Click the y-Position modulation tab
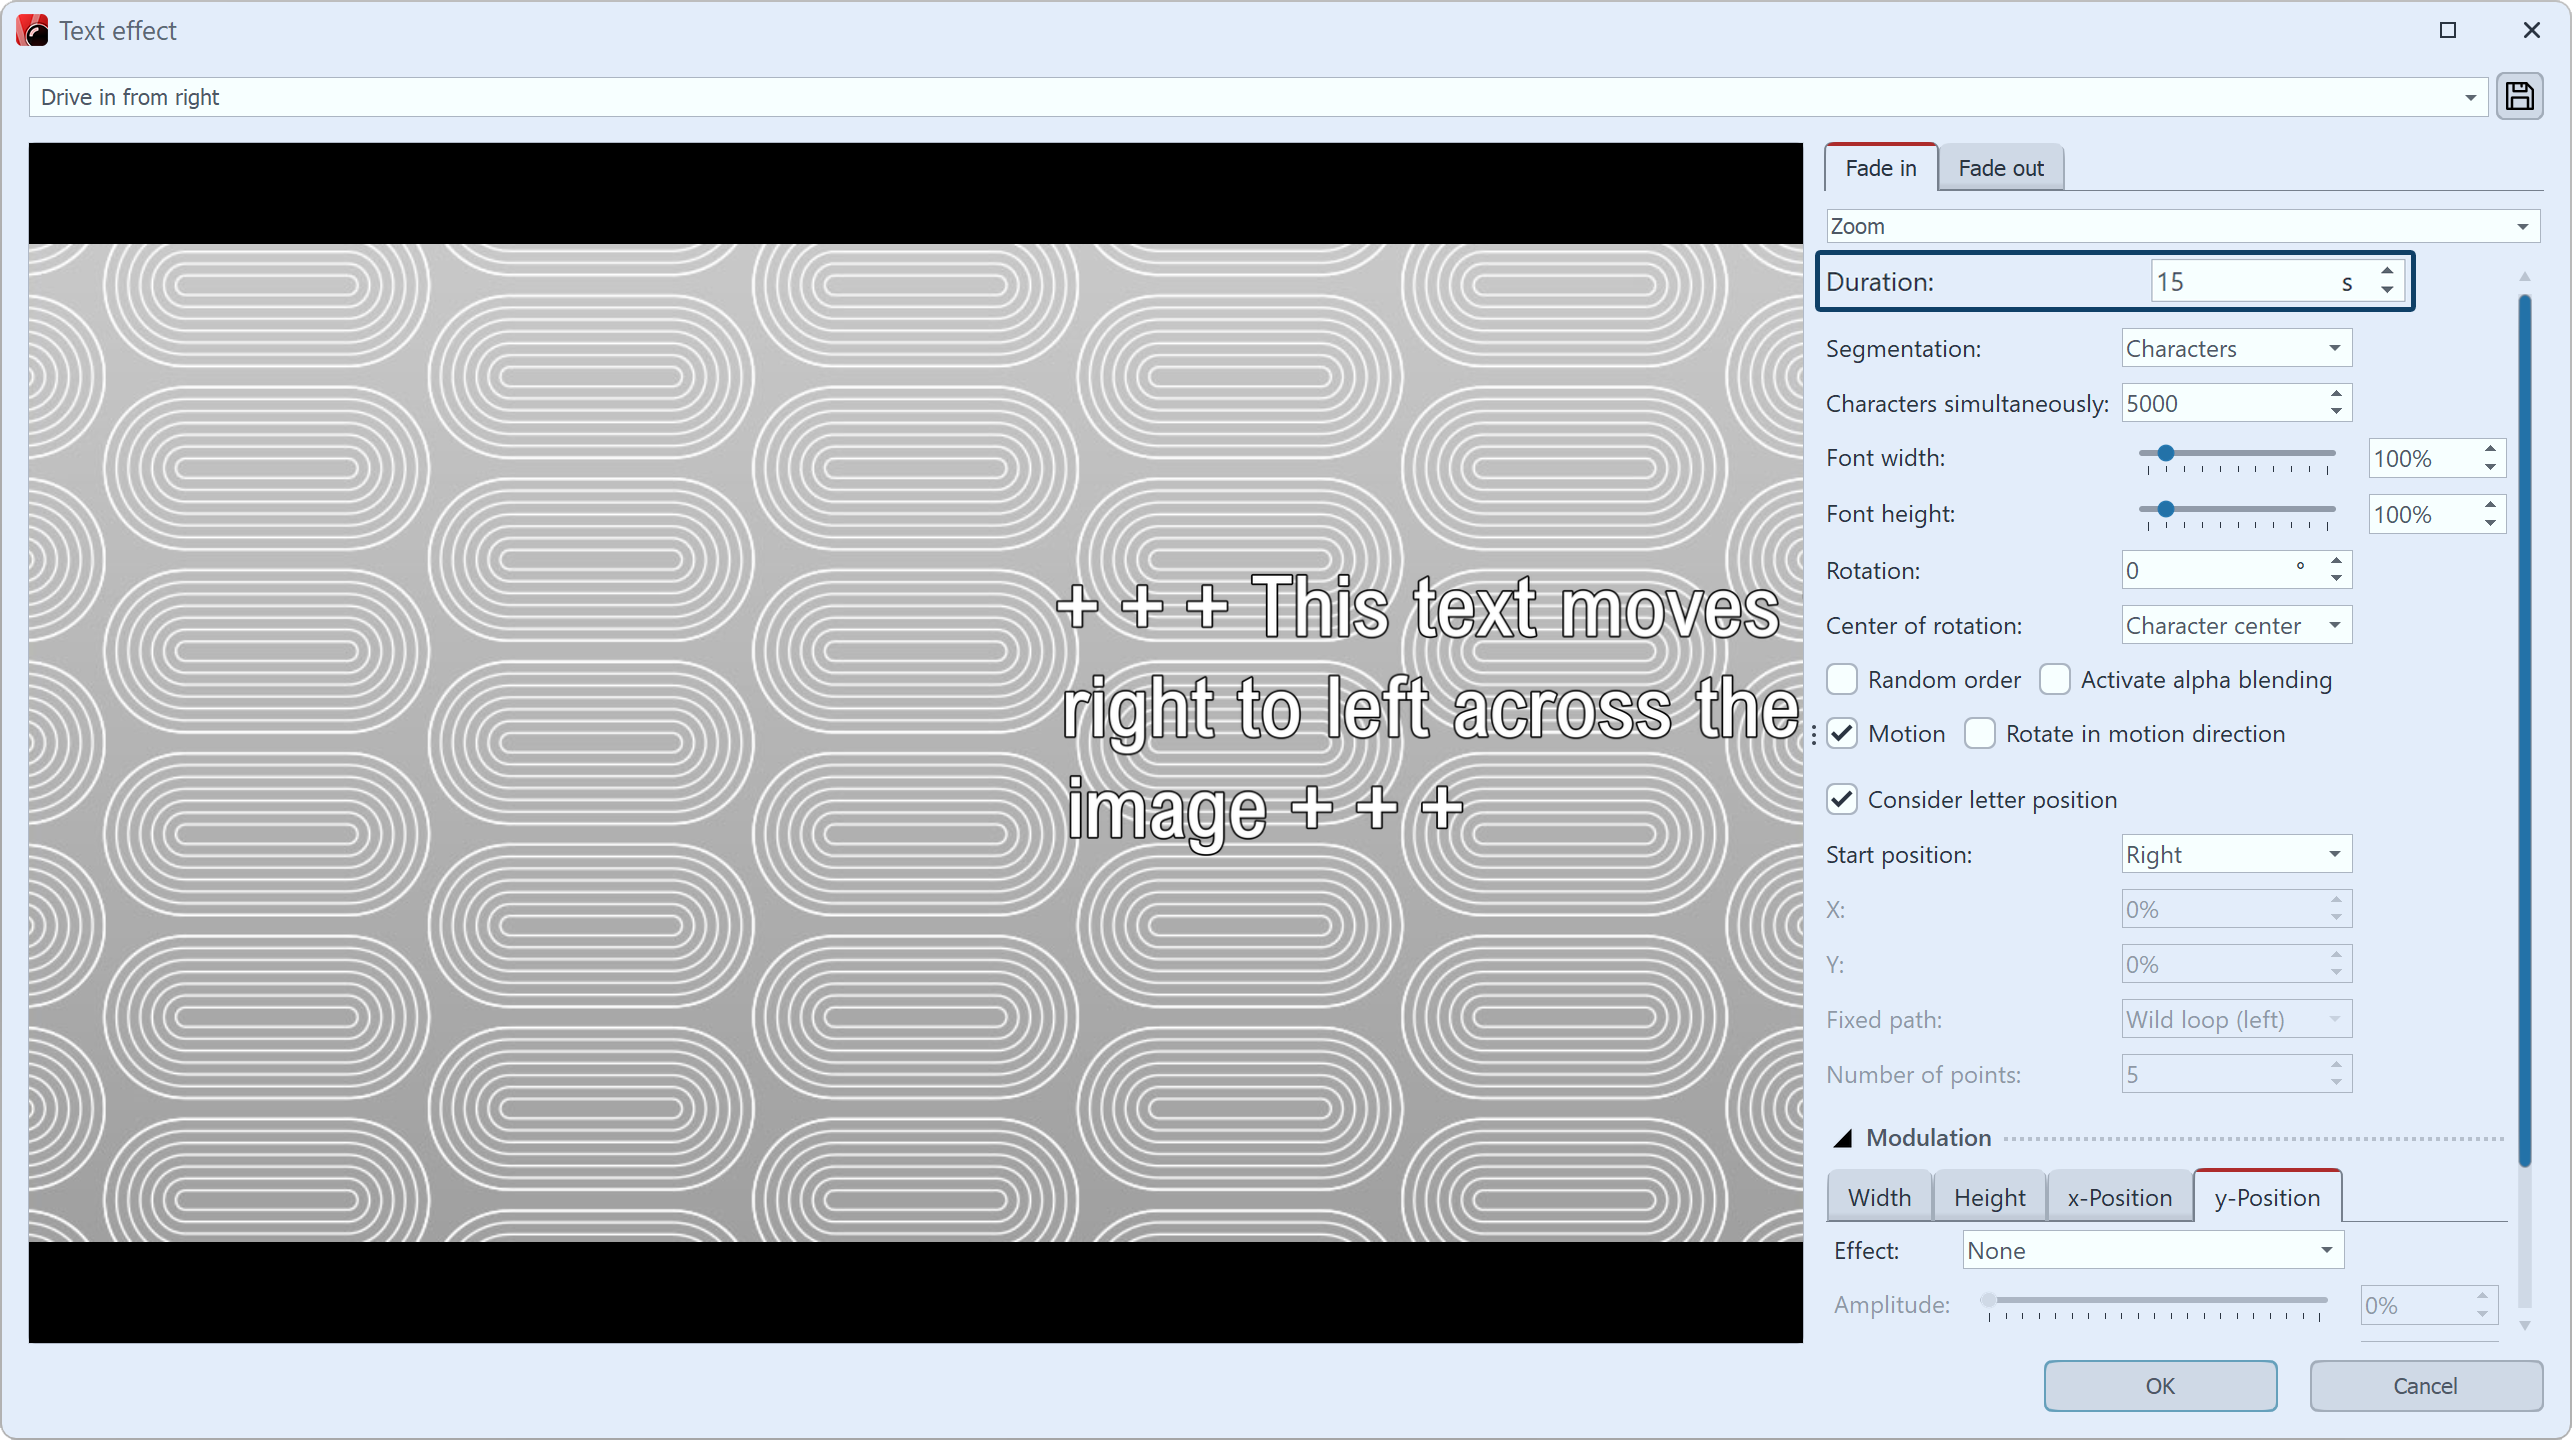 pos(2268,1196)
